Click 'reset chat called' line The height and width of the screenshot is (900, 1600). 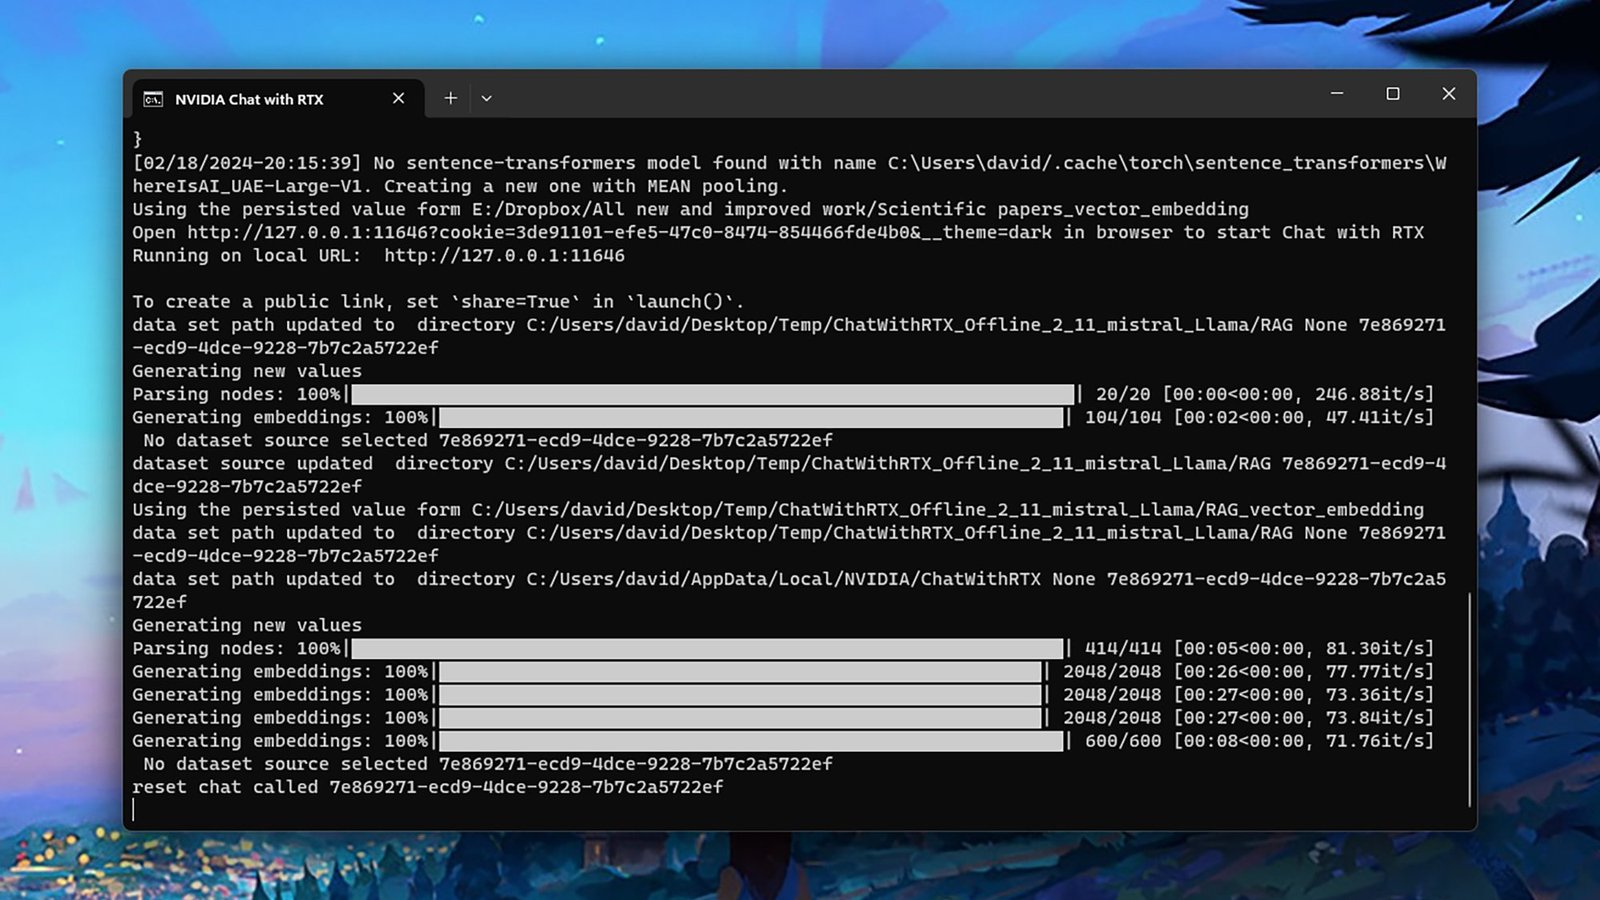(x=427, y=787)
